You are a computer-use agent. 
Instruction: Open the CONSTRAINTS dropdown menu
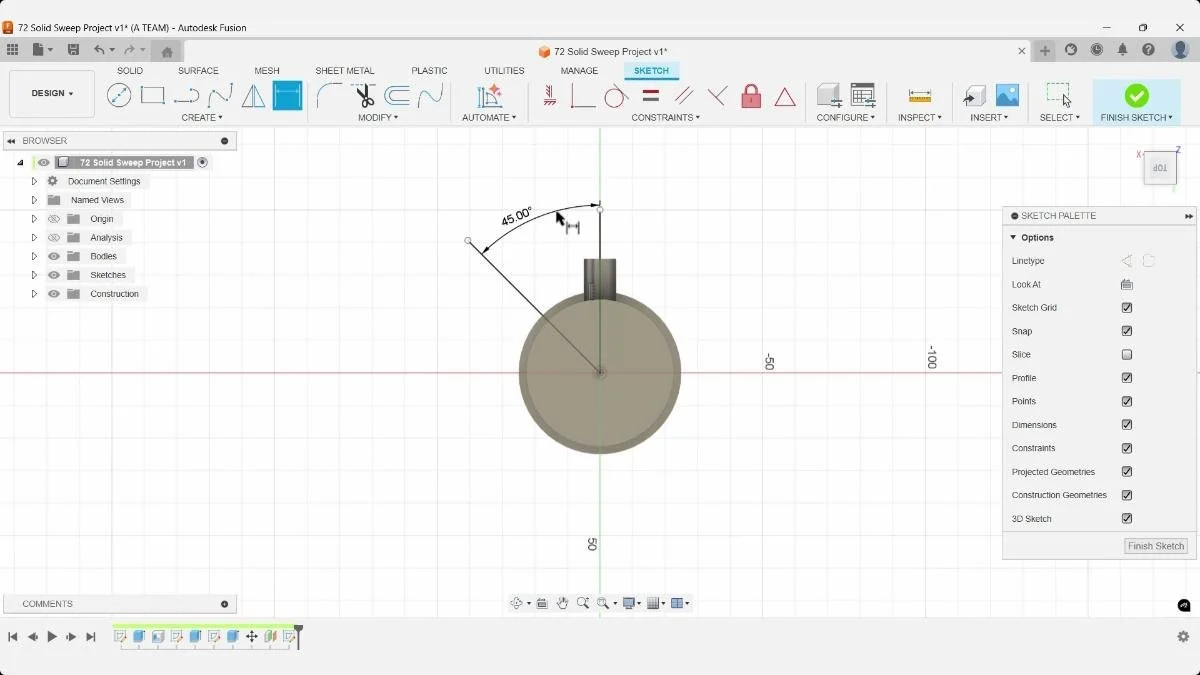(x=665, y=118)
